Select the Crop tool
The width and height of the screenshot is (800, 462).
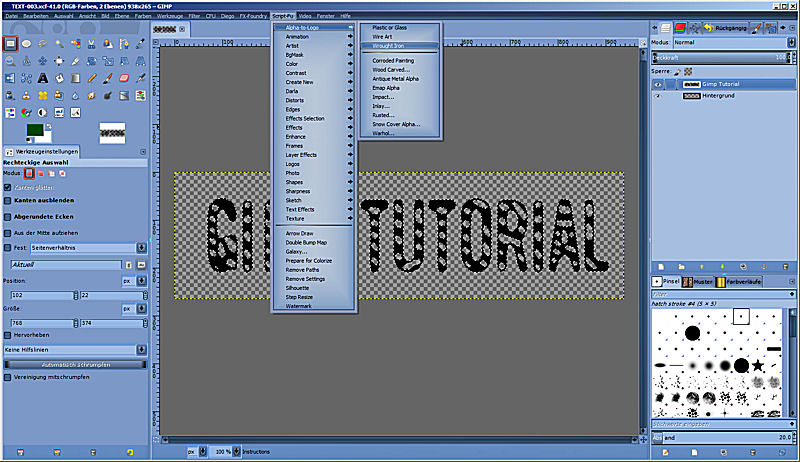click(x=76, y=61)
